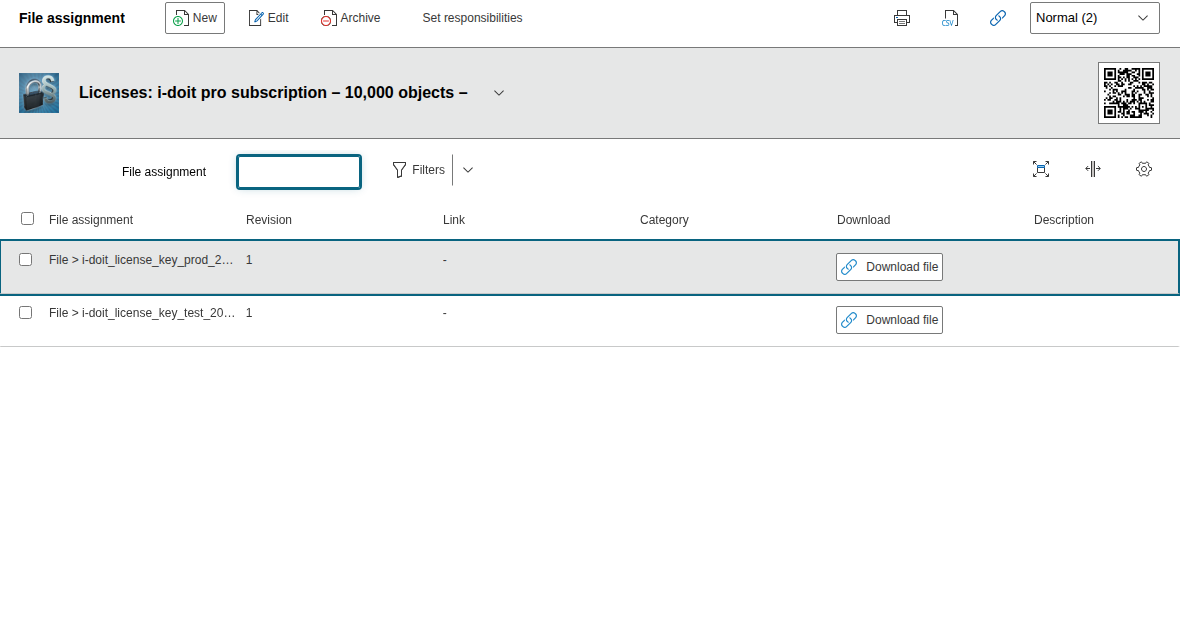Viewport: 1180px width, 640px height.
Task: Toggle fullscreen list view icon
Action: (1041, 169)
